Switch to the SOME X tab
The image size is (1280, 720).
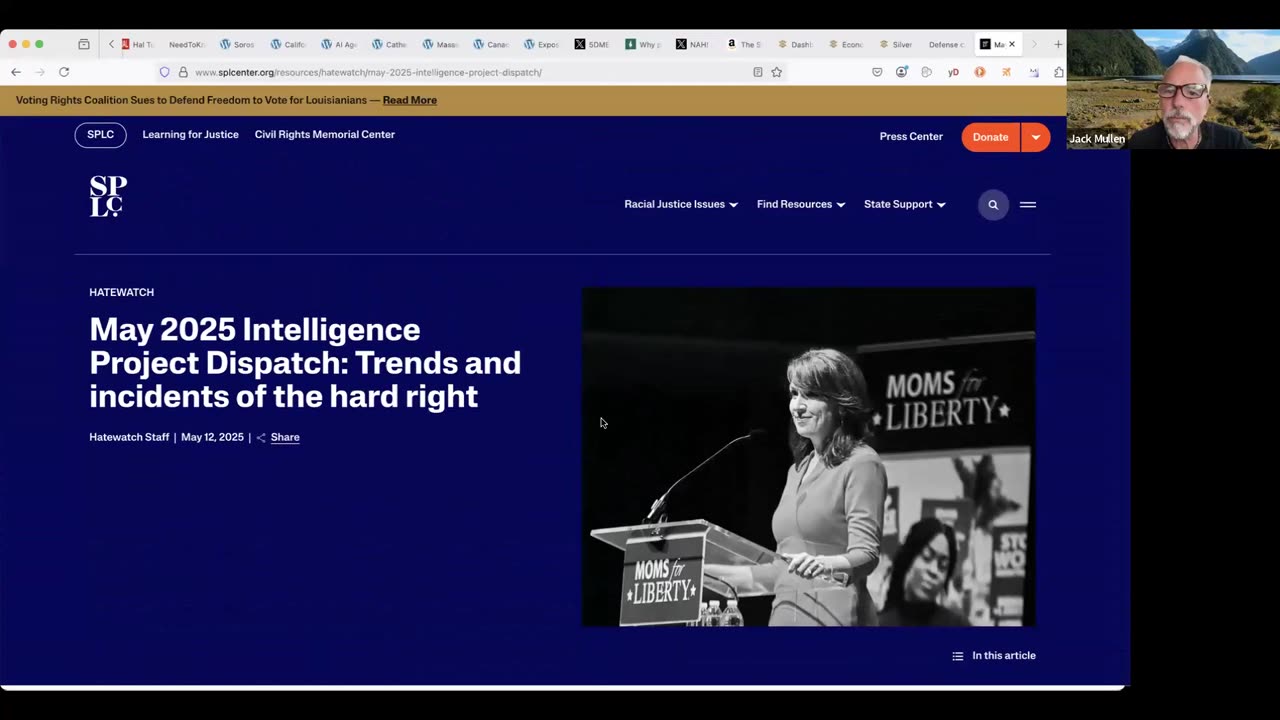pos(592,44)
